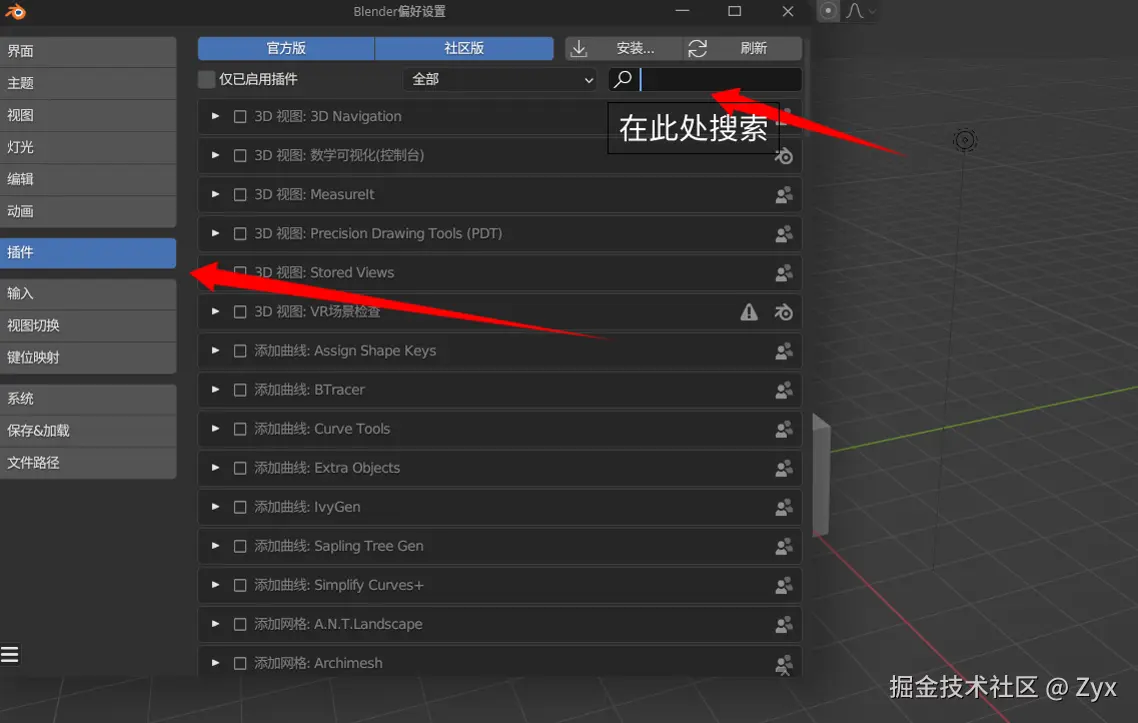Screen dimensions: 1138x723
Task: Enable the BTracer add-on checkbox
Action: point(240,391)
